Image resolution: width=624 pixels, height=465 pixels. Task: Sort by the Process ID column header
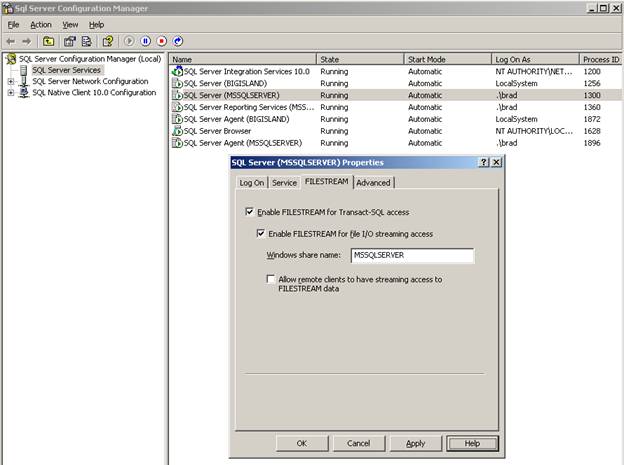[601, 59]
